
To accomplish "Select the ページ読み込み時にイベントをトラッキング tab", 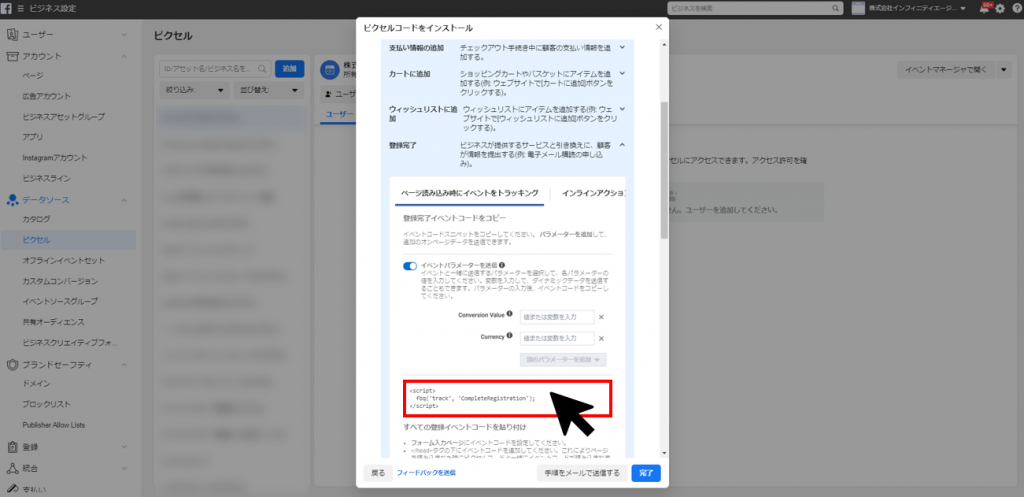I will (470, 193).
